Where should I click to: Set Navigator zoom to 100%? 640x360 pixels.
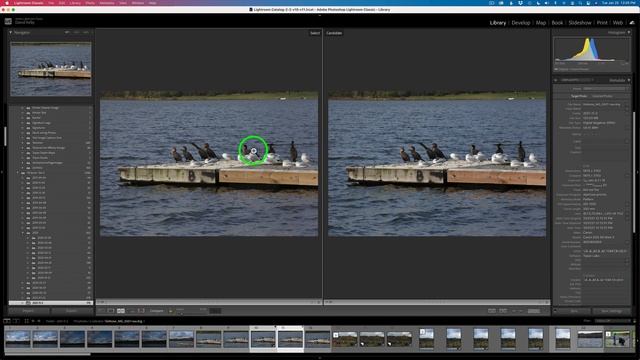click(x=76, y=32)
